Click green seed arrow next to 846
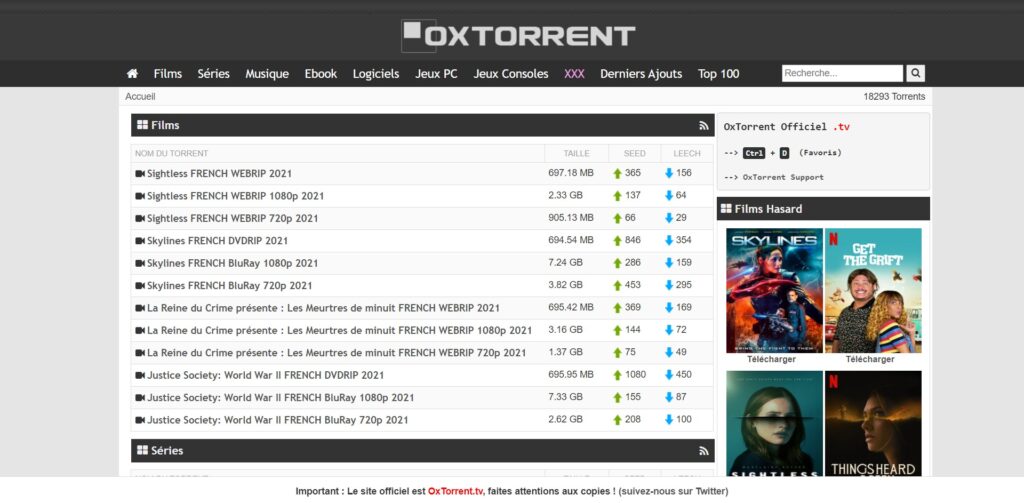 617,240
